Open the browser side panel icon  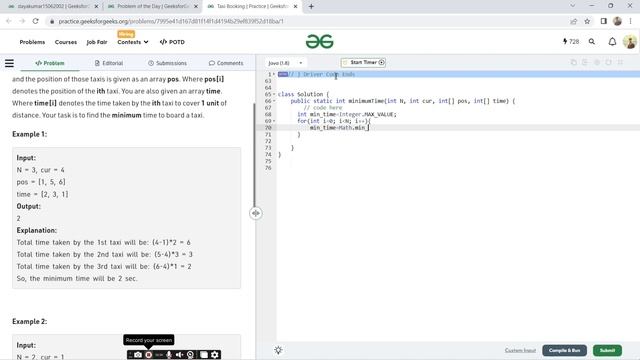pos(604,21)
